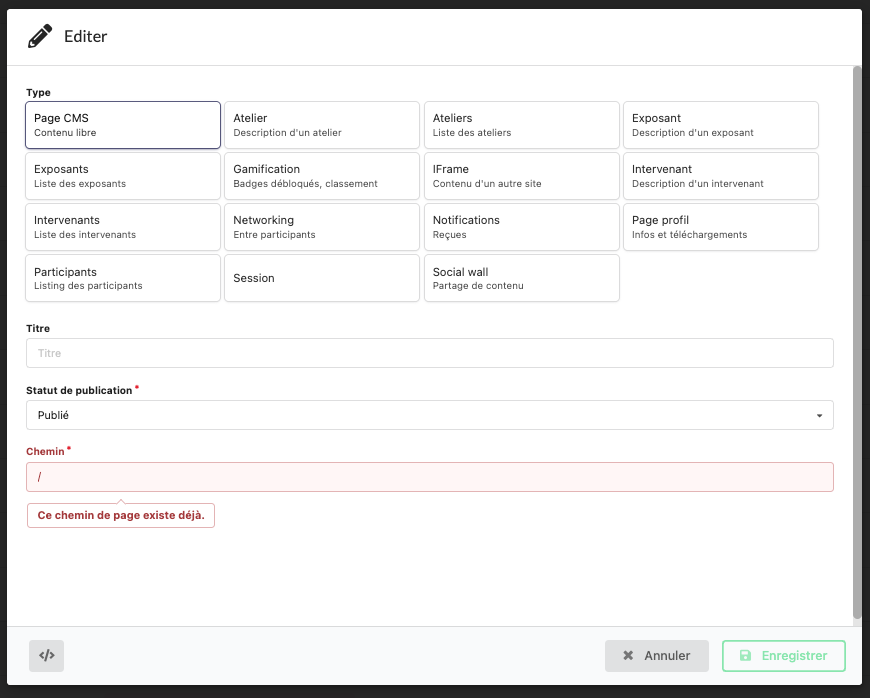
Task: Pick the Gamification page type
Action: 321,176
